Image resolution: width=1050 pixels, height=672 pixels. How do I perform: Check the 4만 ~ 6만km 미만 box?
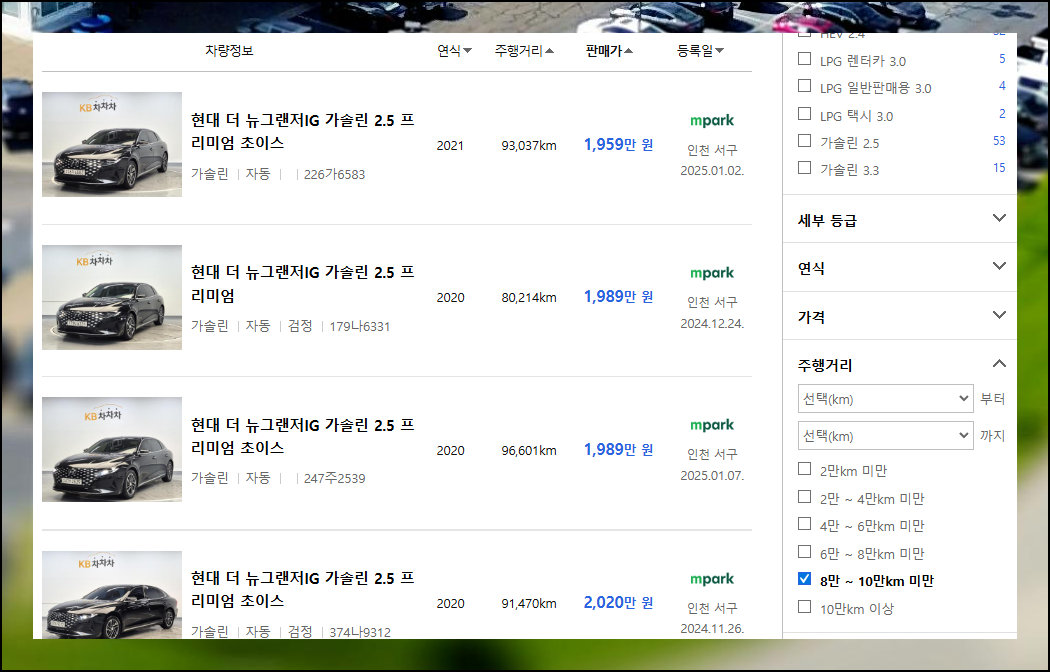click(805, 524)
